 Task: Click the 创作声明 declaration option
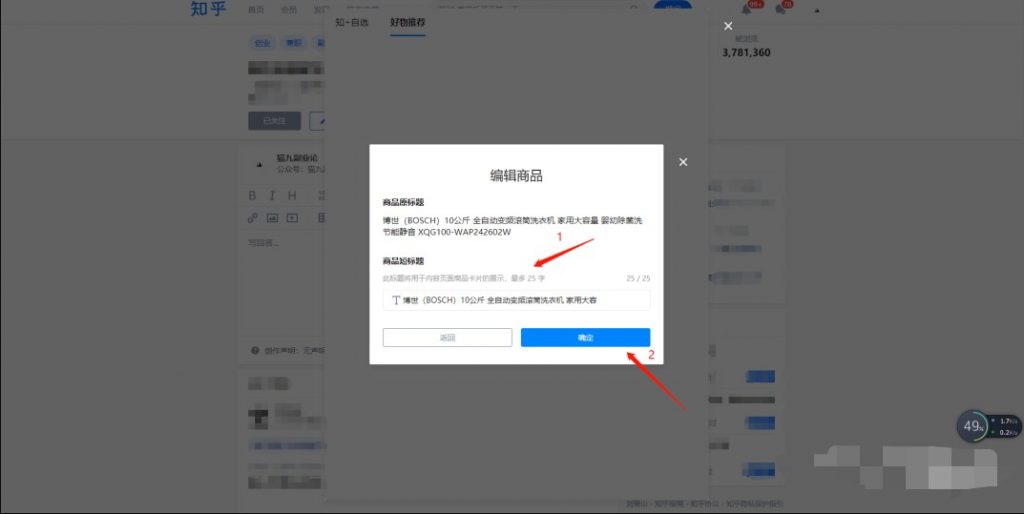coord(287,351)
